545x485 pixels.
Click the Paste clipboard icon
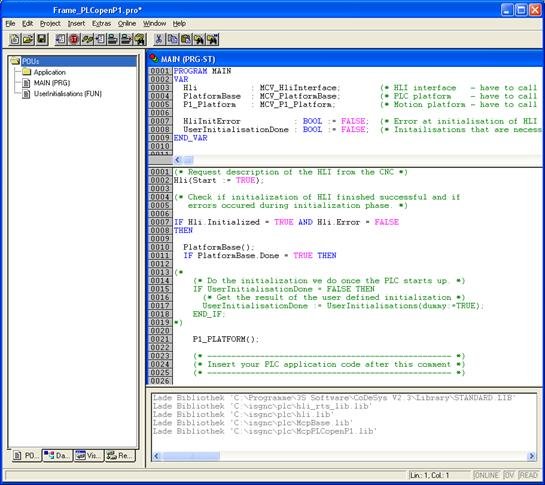(186, 39)
